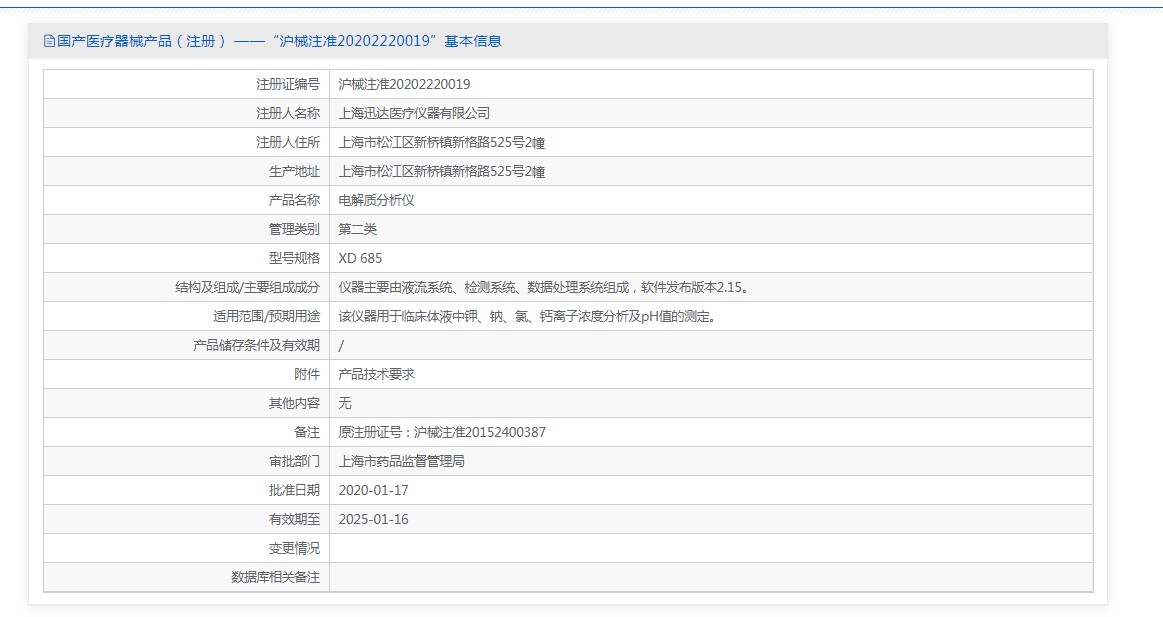The height and width of the screenshot is (617, 1163).
Task: Click the 数据库相关备注 label cell
Action: (187, 577)
